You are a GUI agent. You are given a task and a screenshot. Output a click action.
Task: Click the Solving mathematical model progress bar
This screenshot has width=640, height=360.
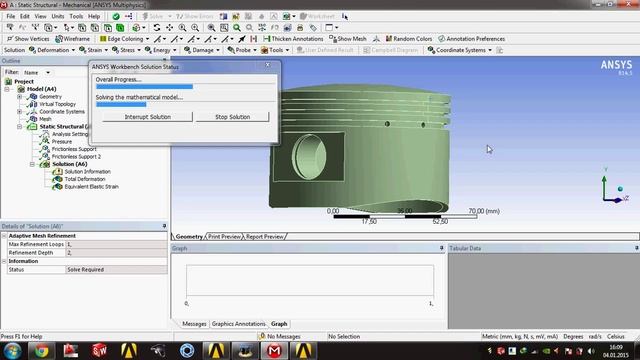186,104
